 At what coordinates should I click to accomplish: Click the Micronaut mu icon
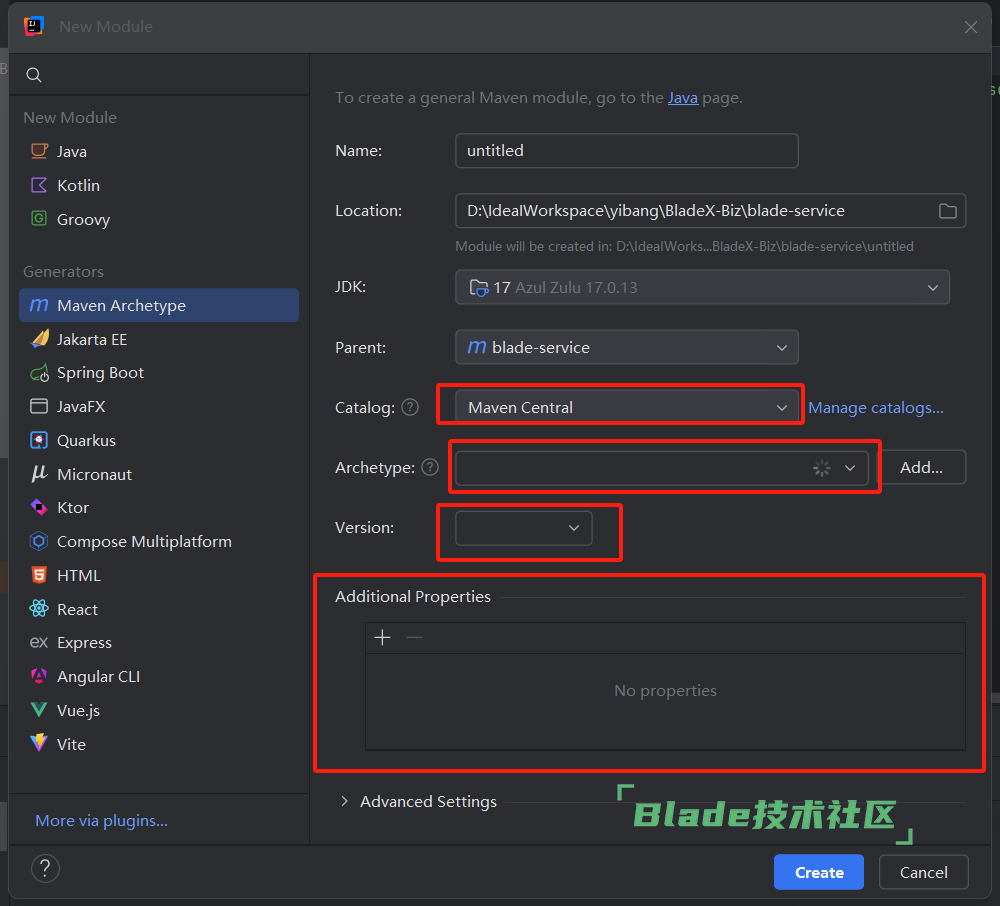coord(39,473)
